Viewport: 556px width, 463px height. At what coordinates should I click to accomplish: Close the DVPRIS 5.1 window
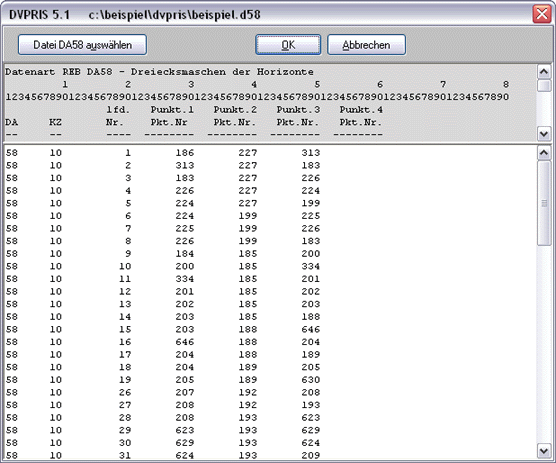542,15
